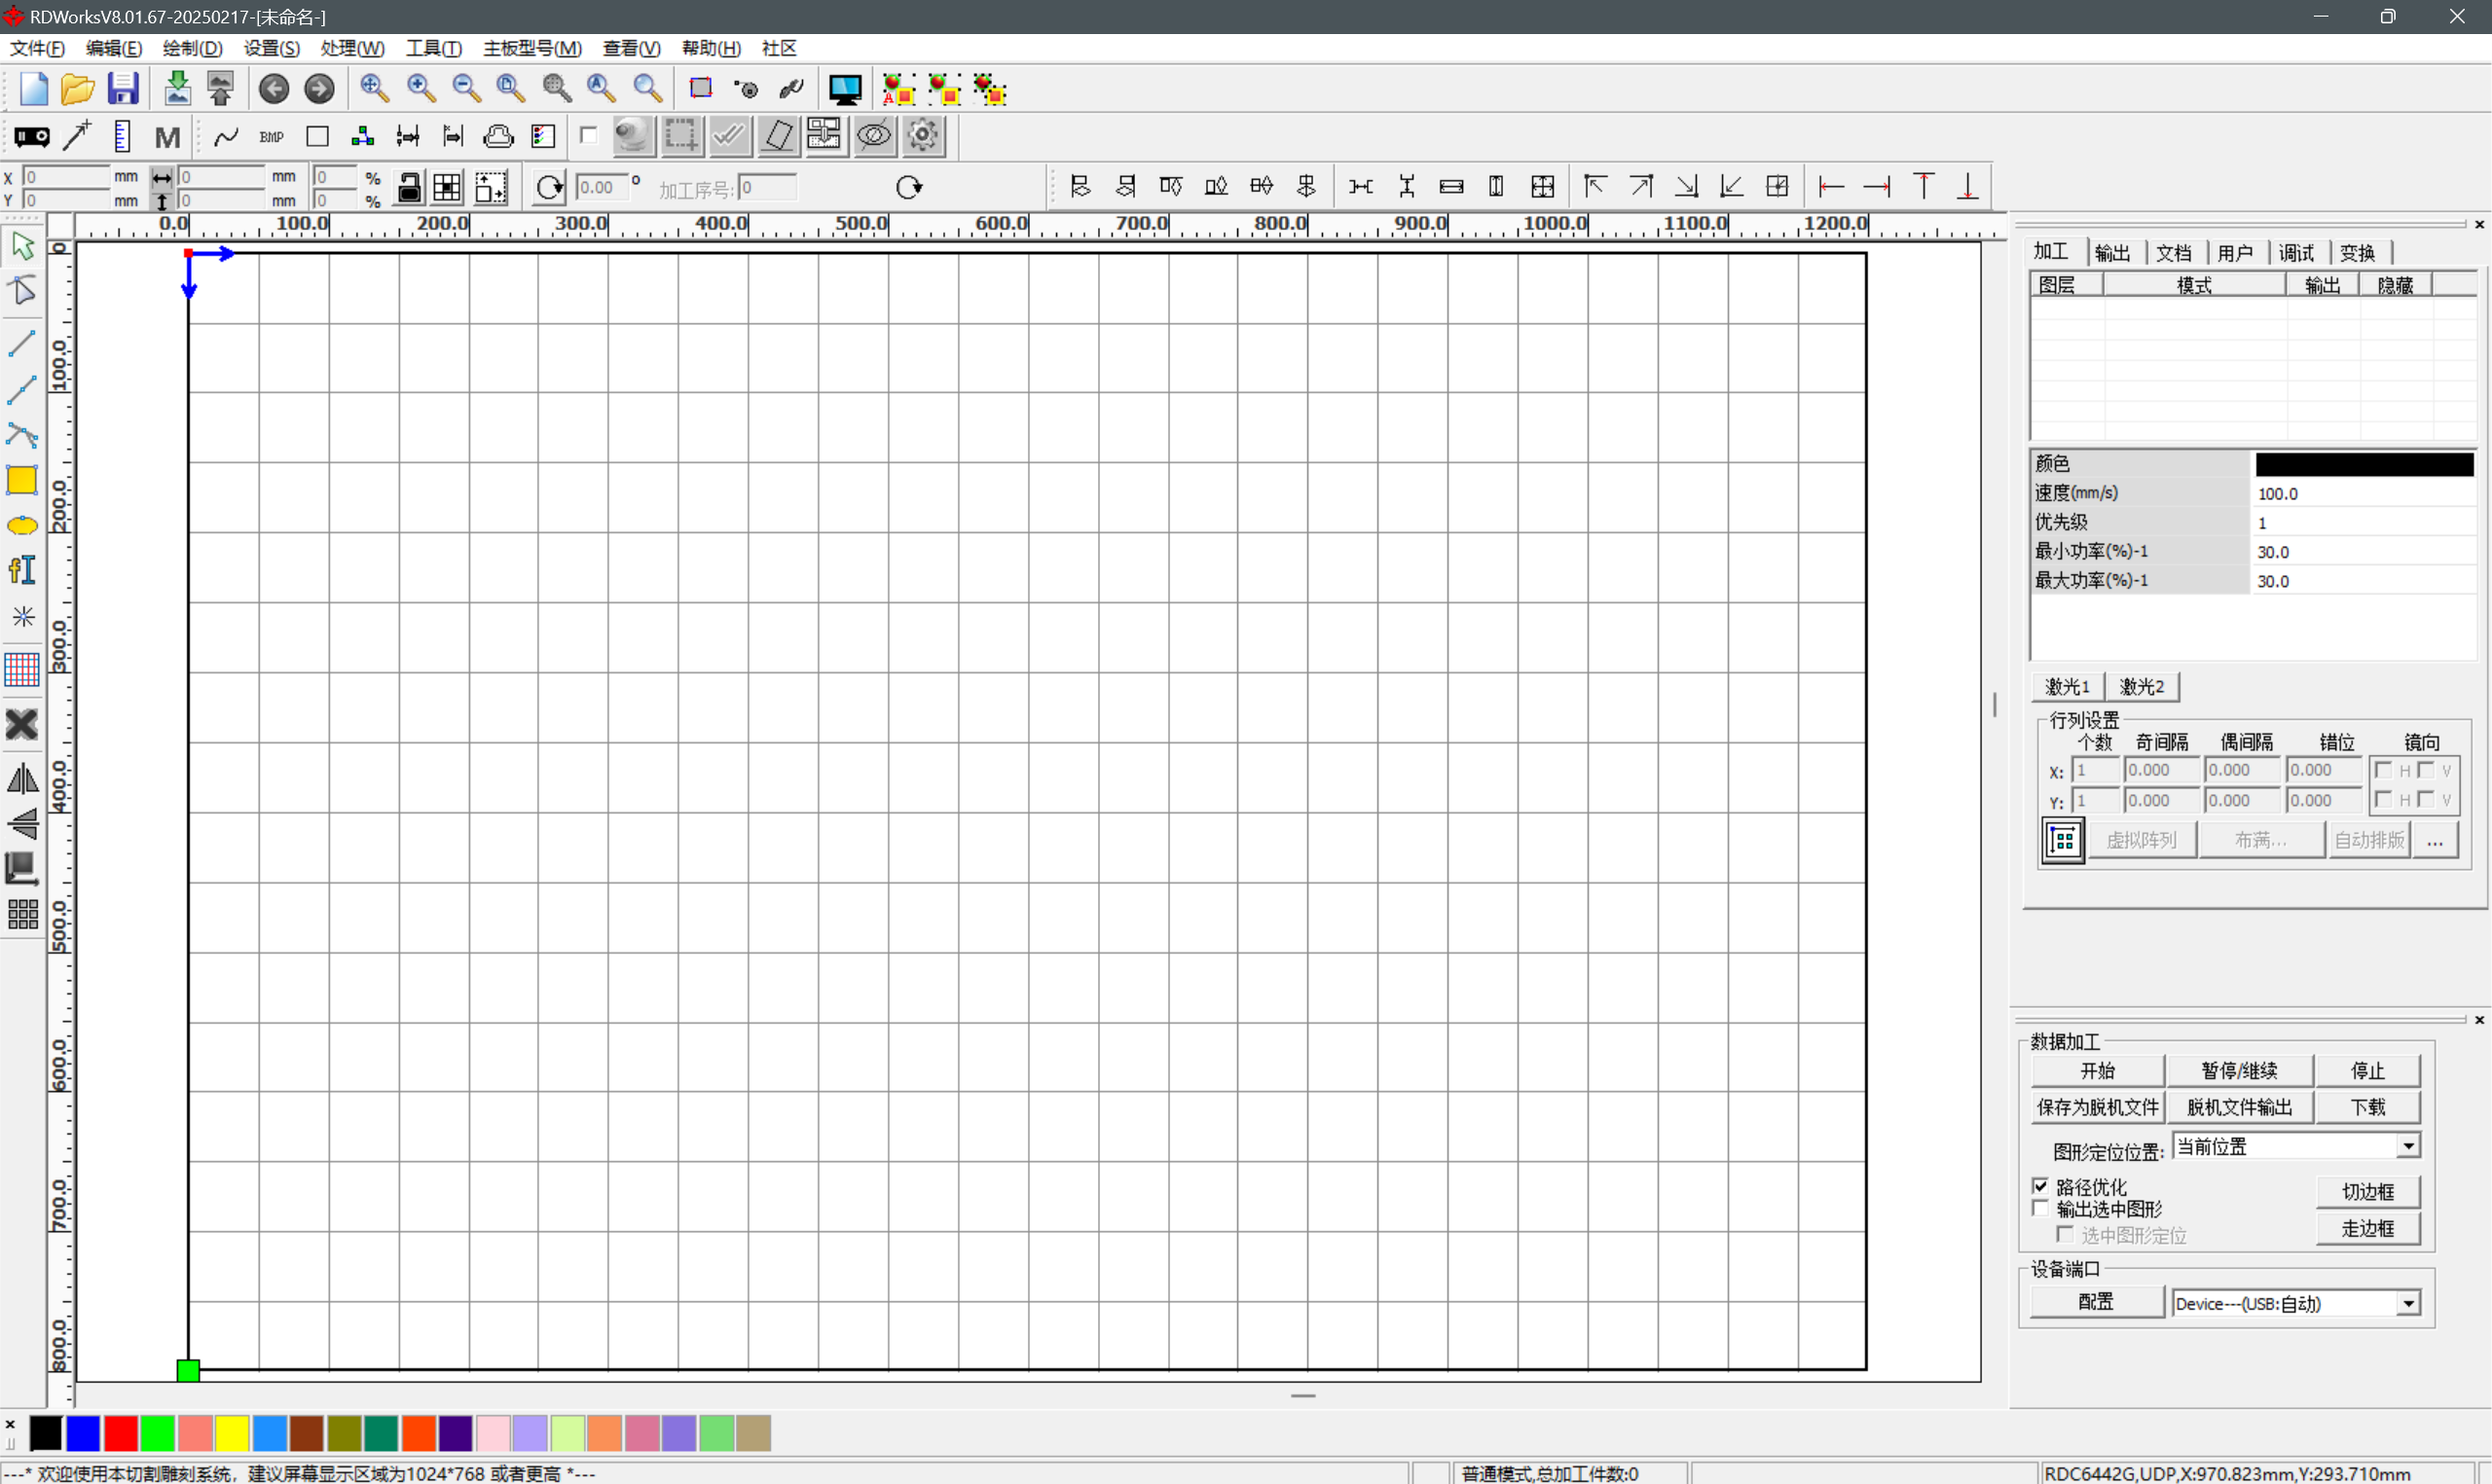Open the 图形定位位置 dropdown

pyautogui.click(x=2409, y=1146)
